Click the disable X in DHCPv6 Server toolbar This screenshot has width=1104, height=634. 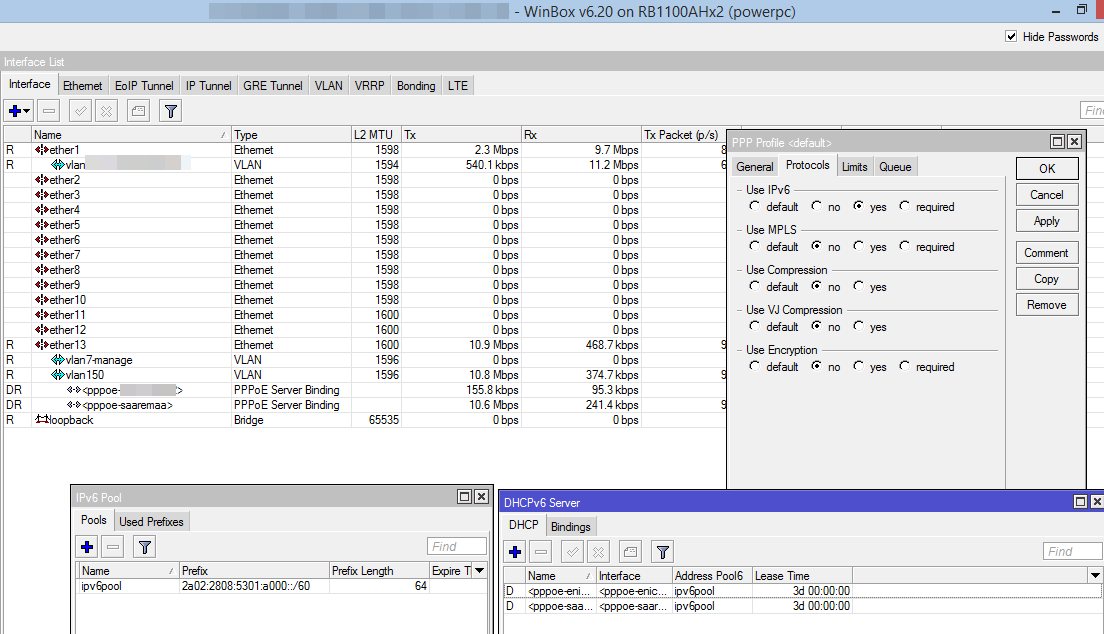pos(598,552)
